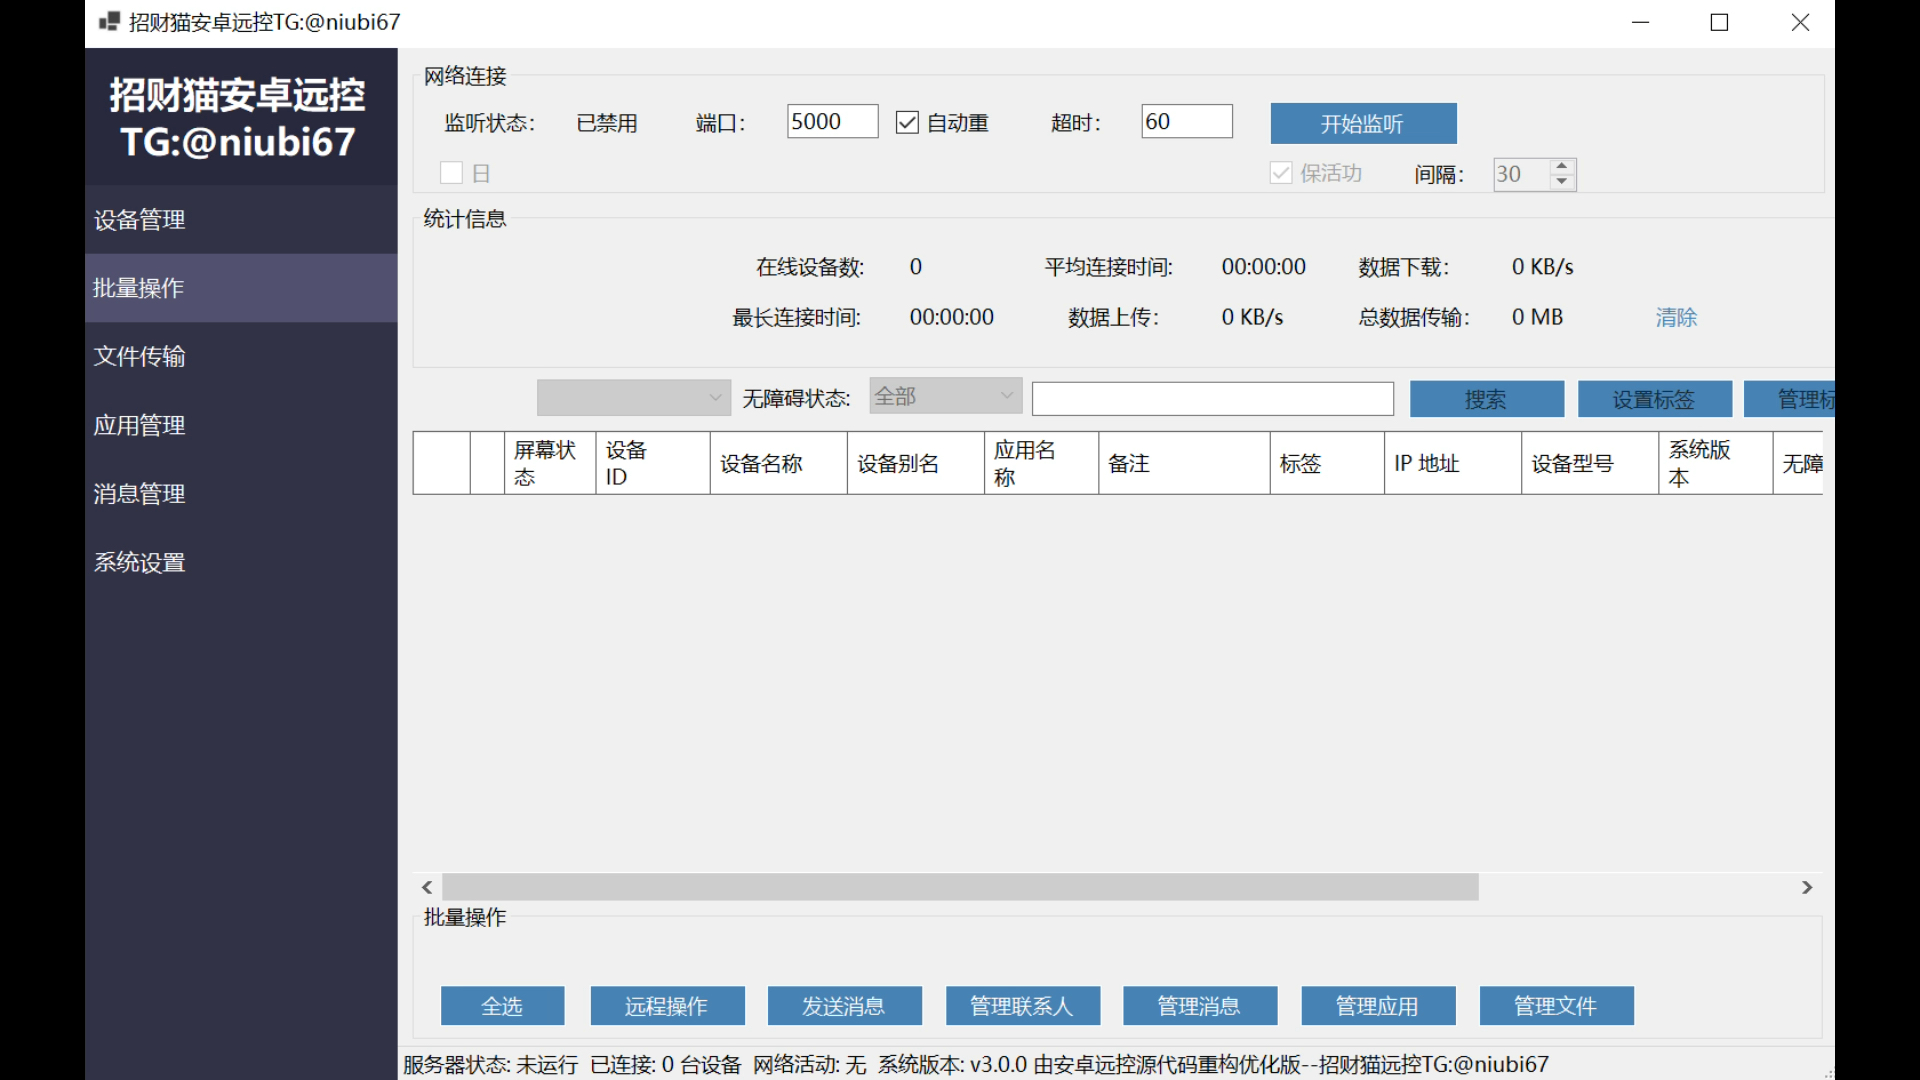This screenshot has height=1080, width=1920.
Task: Click the 设置标签 button
Action: [x=1654, y=399]
